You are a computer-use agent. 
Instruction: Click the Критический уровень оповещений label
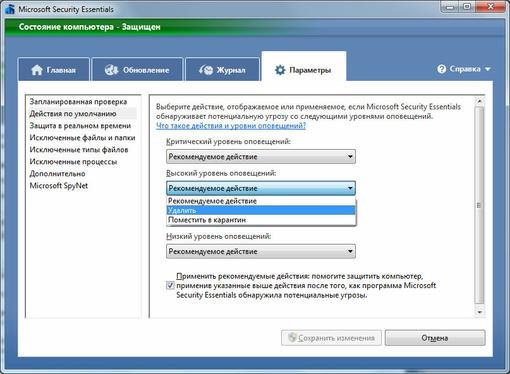[x=229, y=141]
